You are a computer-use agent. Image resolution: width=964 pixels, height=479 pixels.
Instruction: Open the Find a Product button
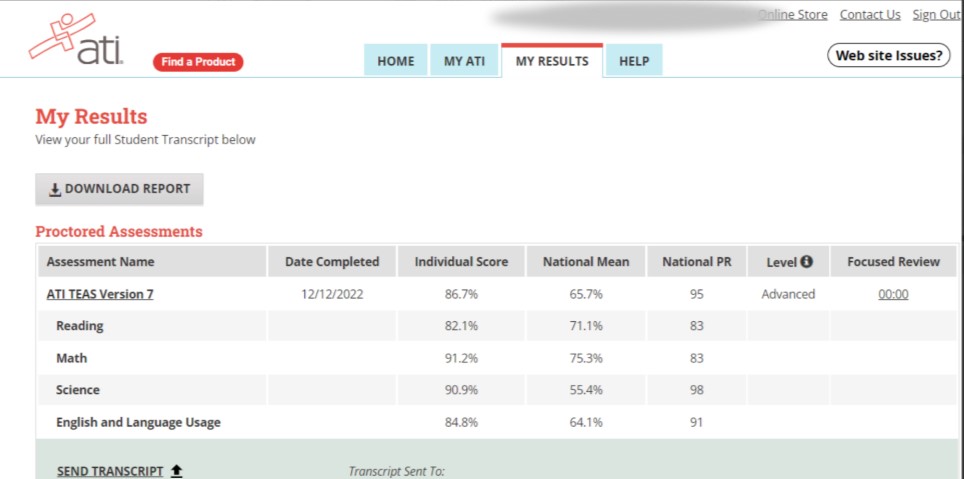tap(198, 61)
